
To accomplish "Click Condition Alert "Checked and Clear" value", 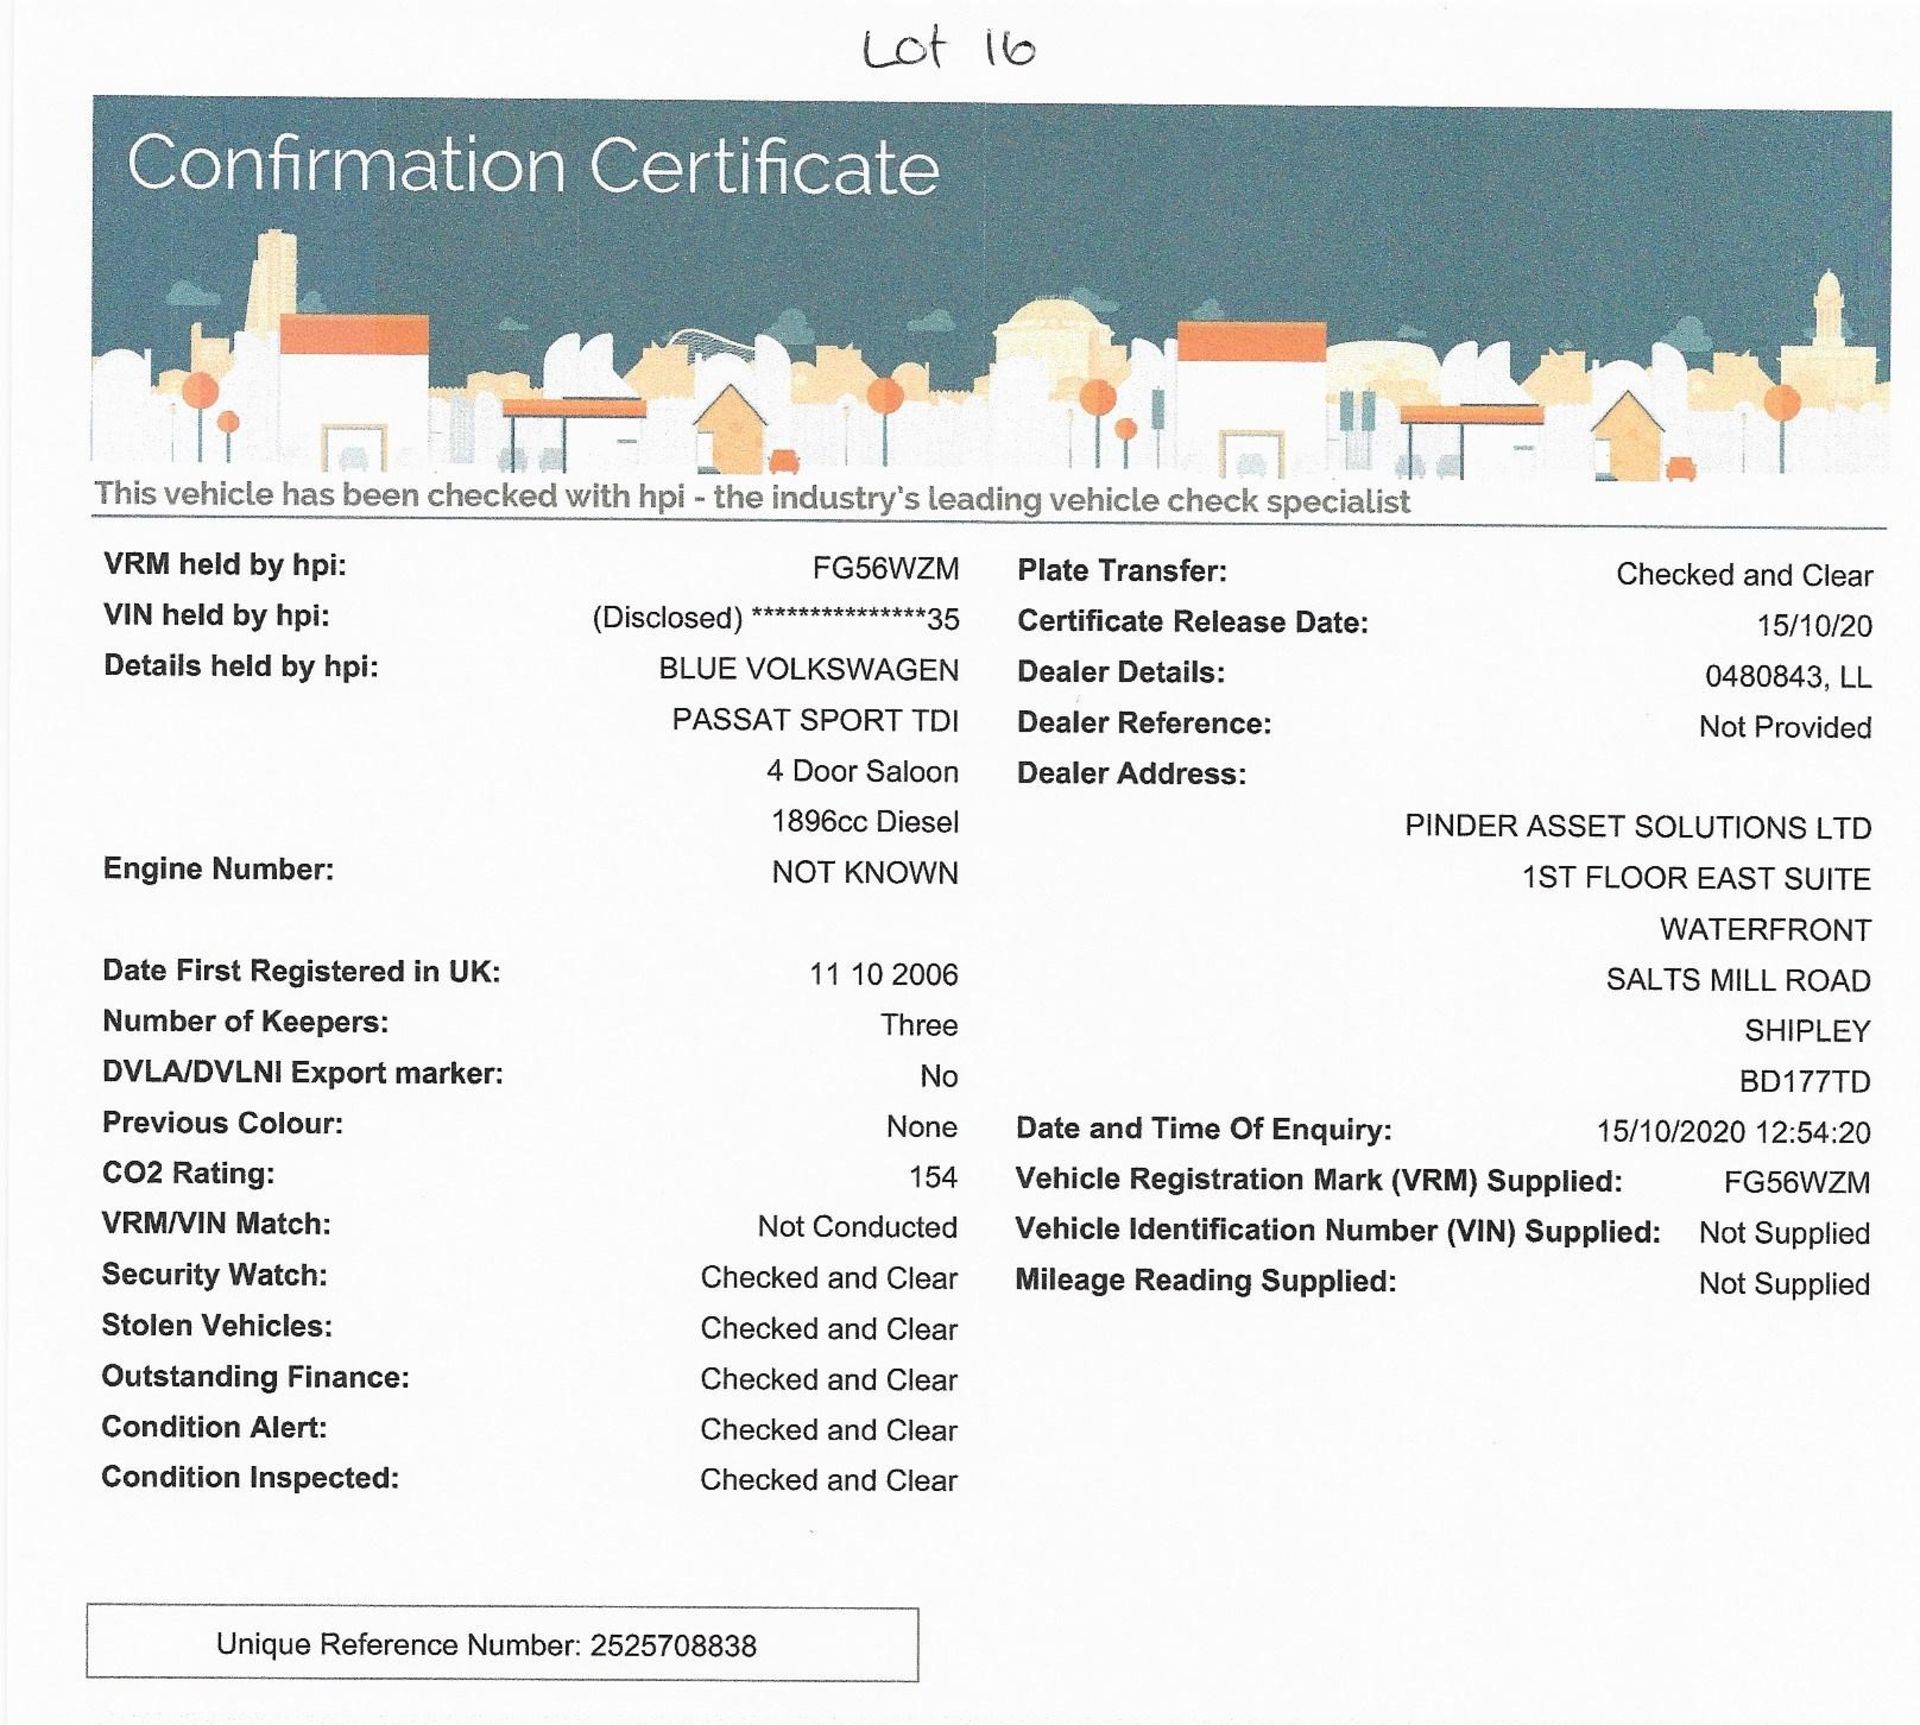I will (829, 1430).
